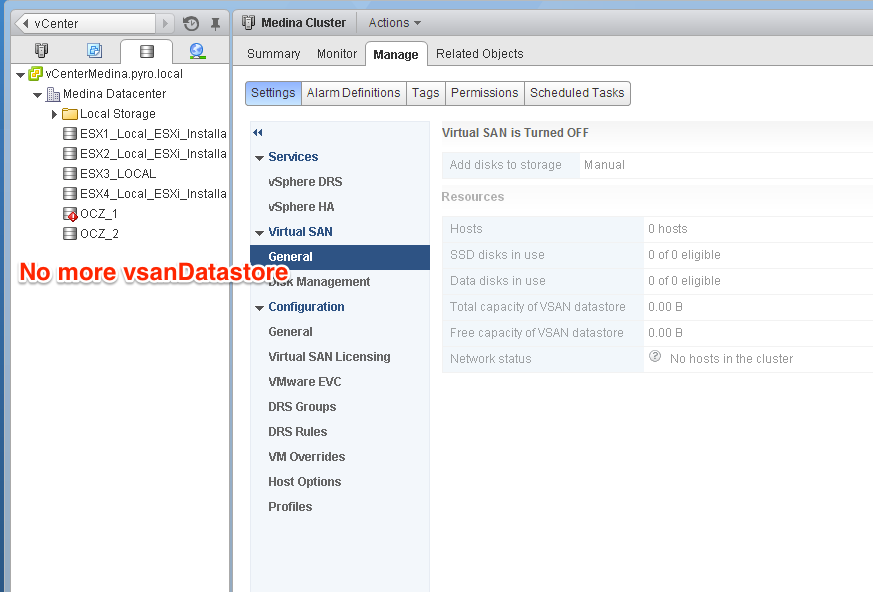Screen dimensions: 873x592
Task: Switch to the Monitor tab
Action: (x=337, y=54)
